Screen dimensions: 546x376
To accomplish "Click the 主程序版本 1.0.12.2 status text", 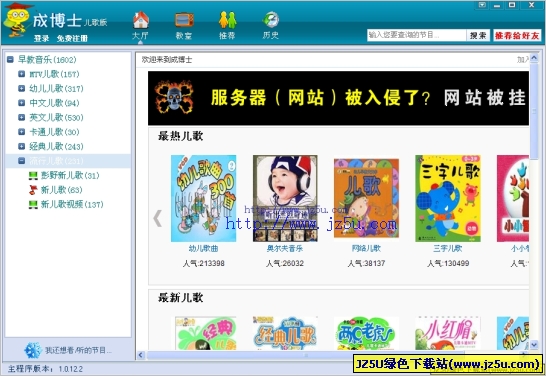I will tap(45, 369).
